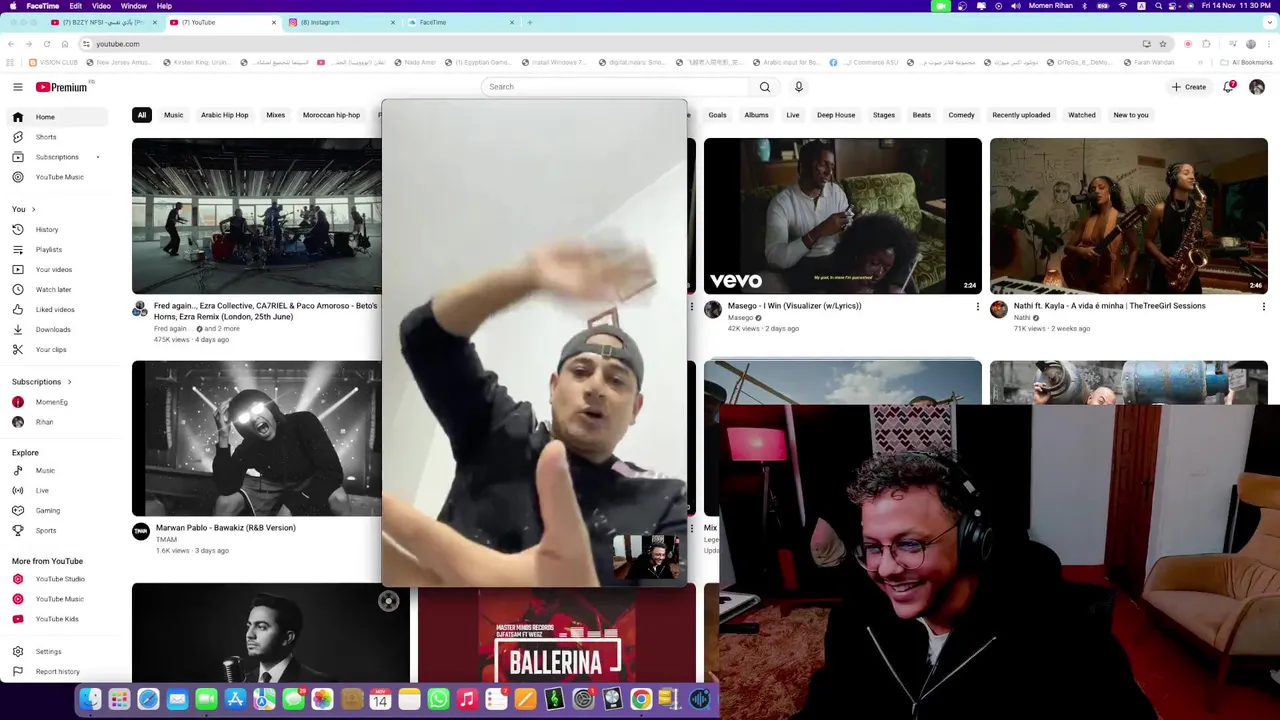Open Marwan Pablo - Bawakiz video title
Screen dimensions: 1280x720
coord(226,528)
